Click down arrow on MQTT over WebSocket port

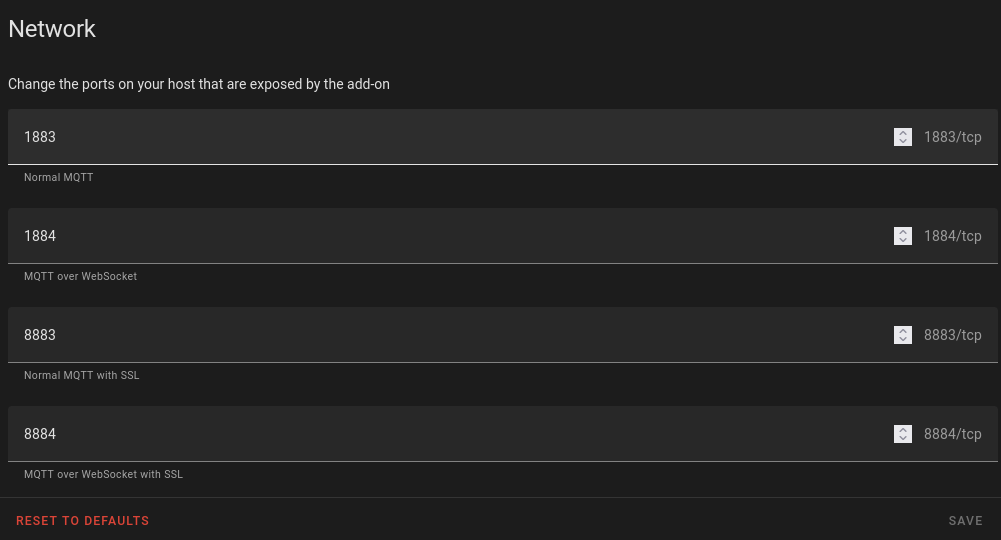[x=903, y=240]
